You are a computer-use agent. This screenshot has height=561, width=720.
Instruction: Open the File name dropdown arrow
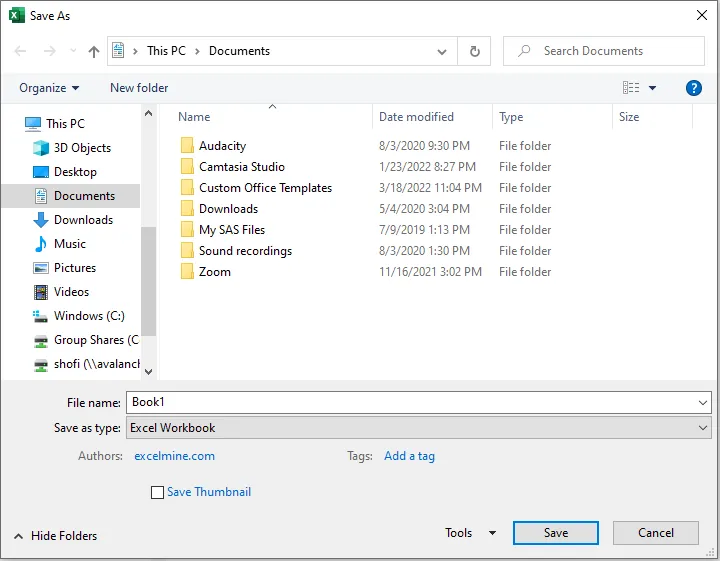pyautogui.click(x=703, y=403)
